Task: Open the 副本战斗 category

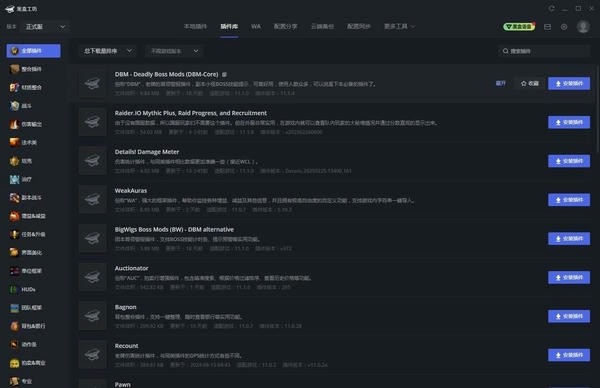Action: pos(33,198)
